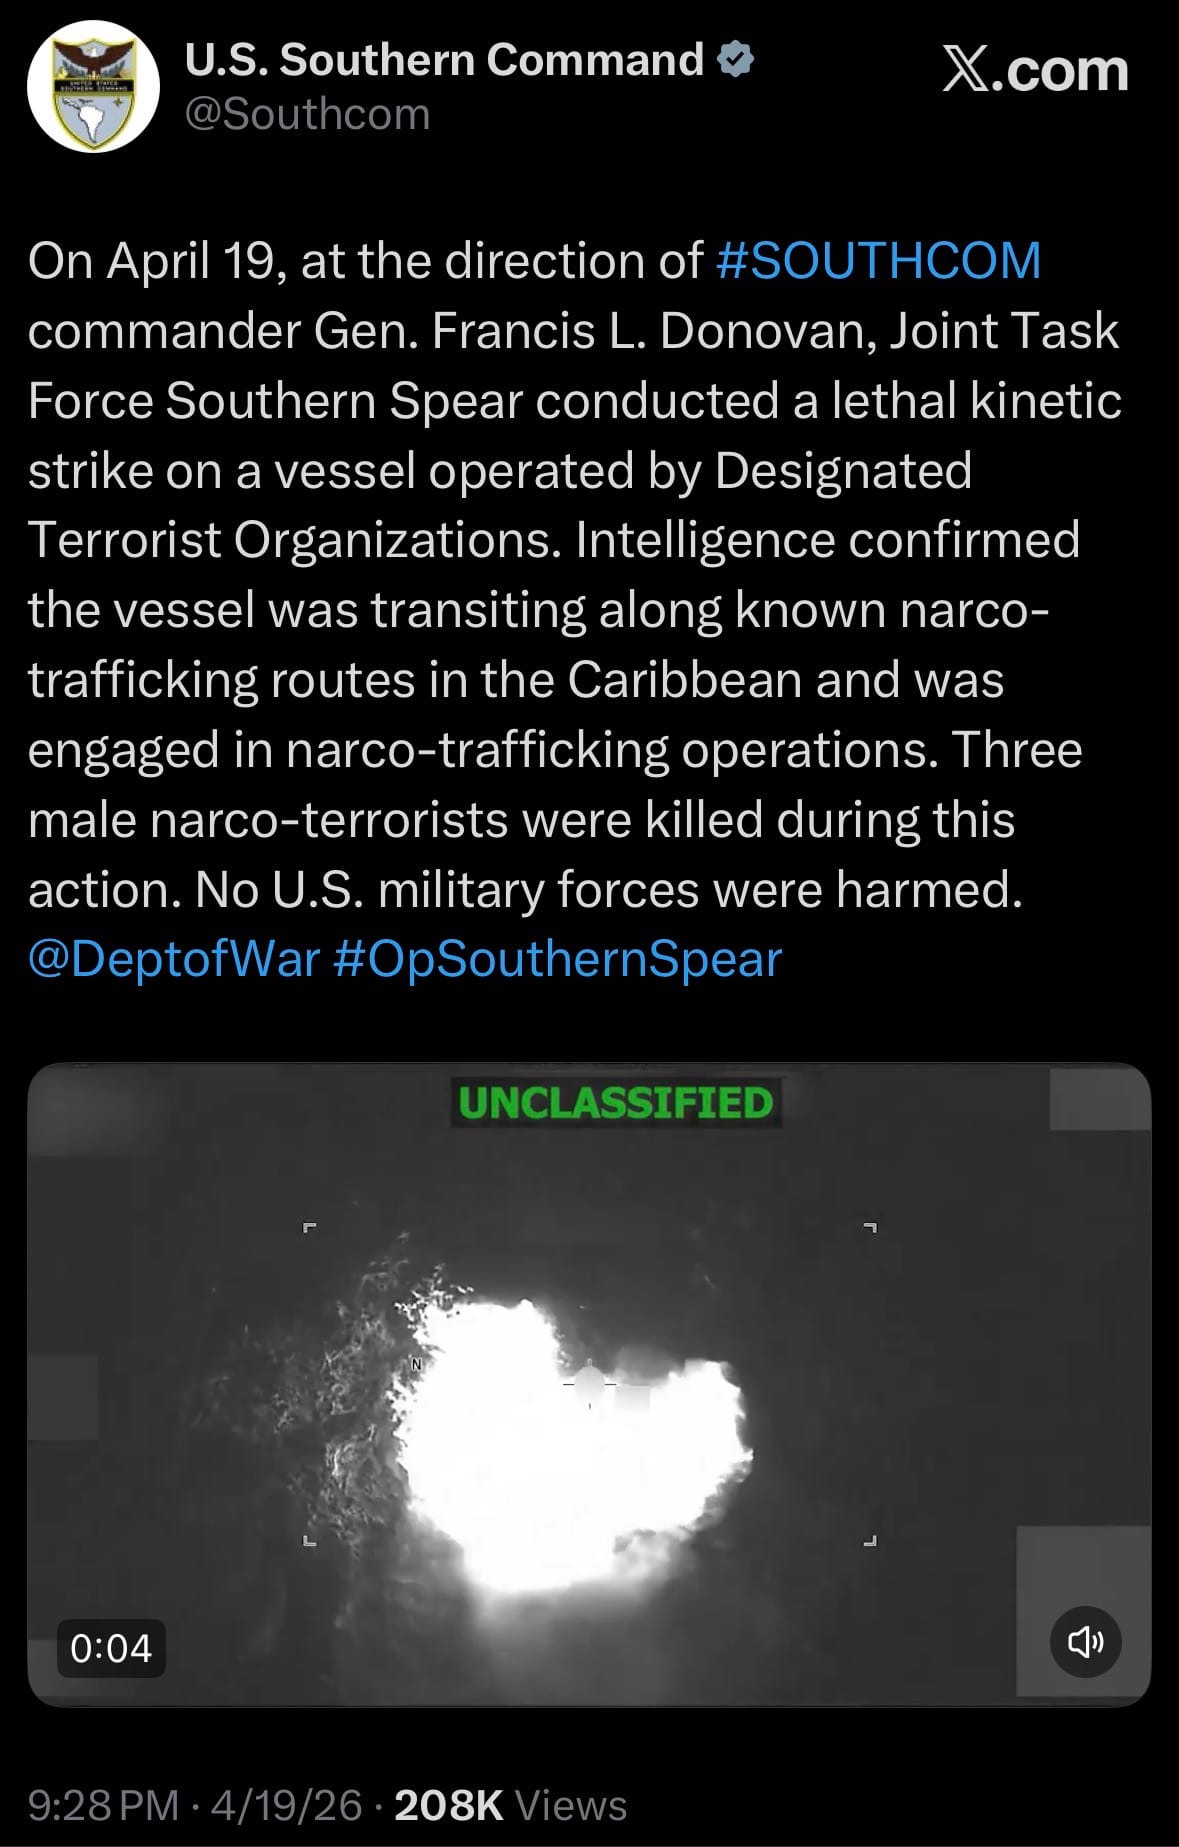Toggle the video sound speaker icon

click(1085, 1642)
